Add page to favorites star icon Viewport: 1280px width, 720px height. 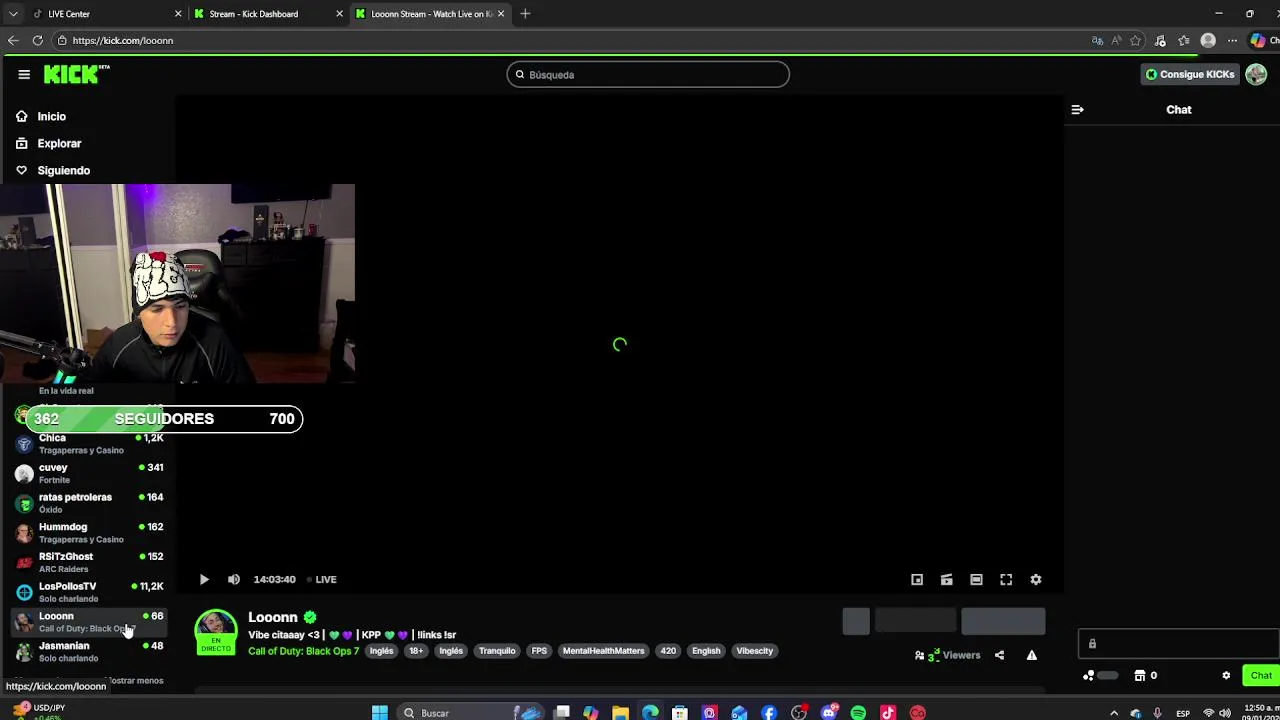pyautogui.click(x=1135, y=41)
